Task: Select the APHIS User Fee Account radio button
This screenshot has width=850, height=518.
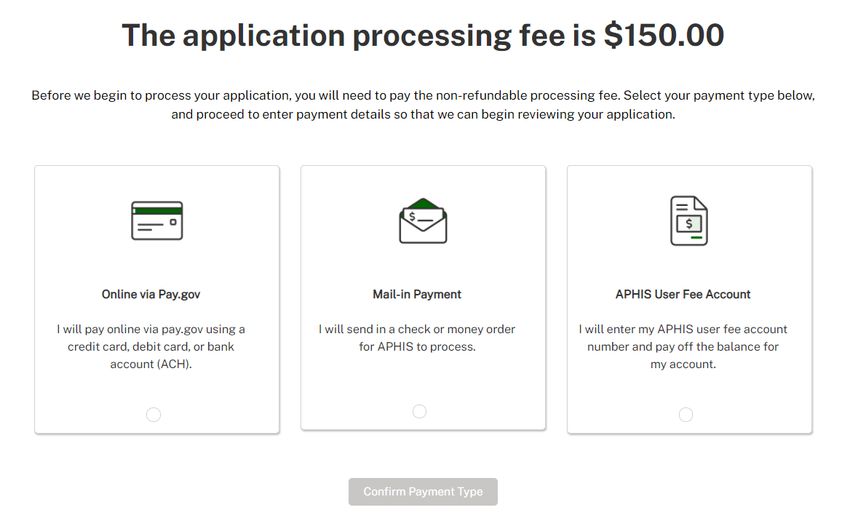Action: click(x=686, y=415)
